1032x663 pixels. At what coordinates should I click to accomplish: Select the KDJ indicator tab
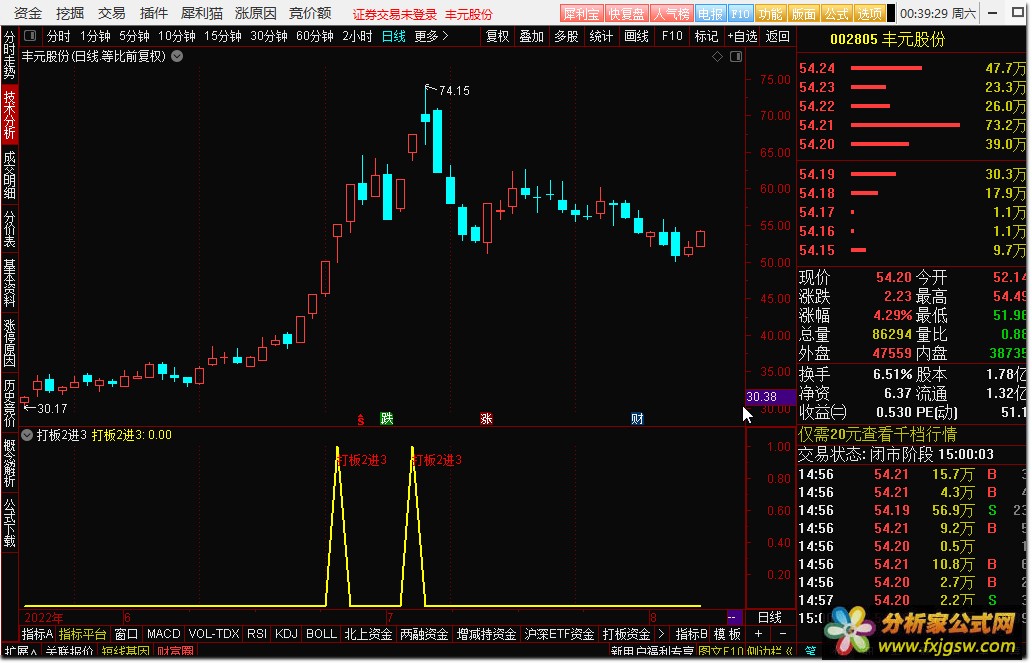point(286,634)
